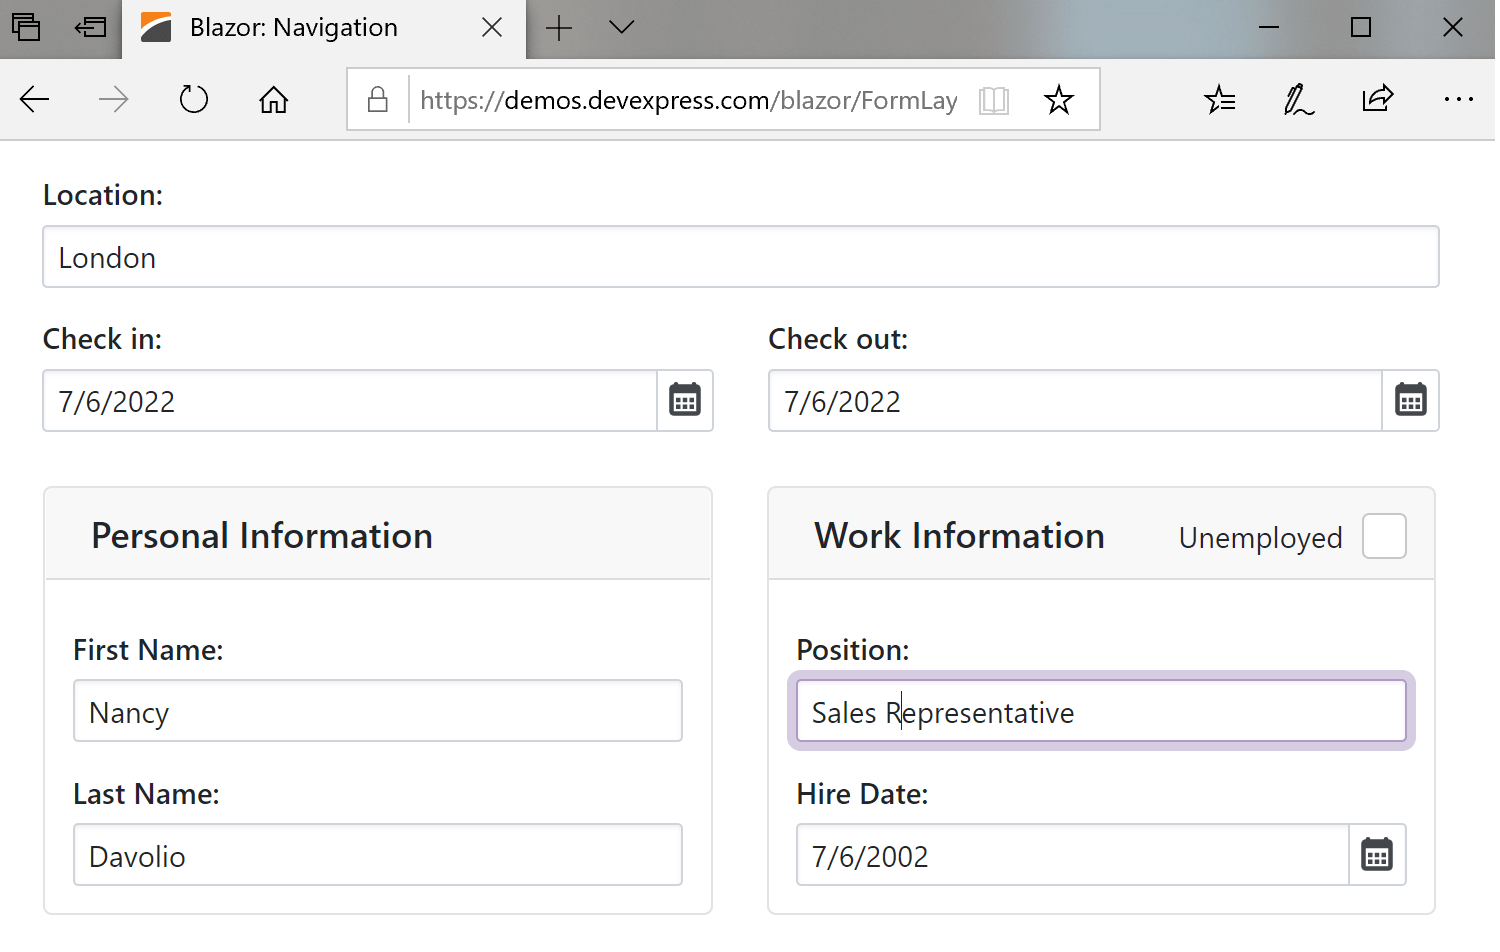Add page to favorites with star icon

click(1058, 100)
